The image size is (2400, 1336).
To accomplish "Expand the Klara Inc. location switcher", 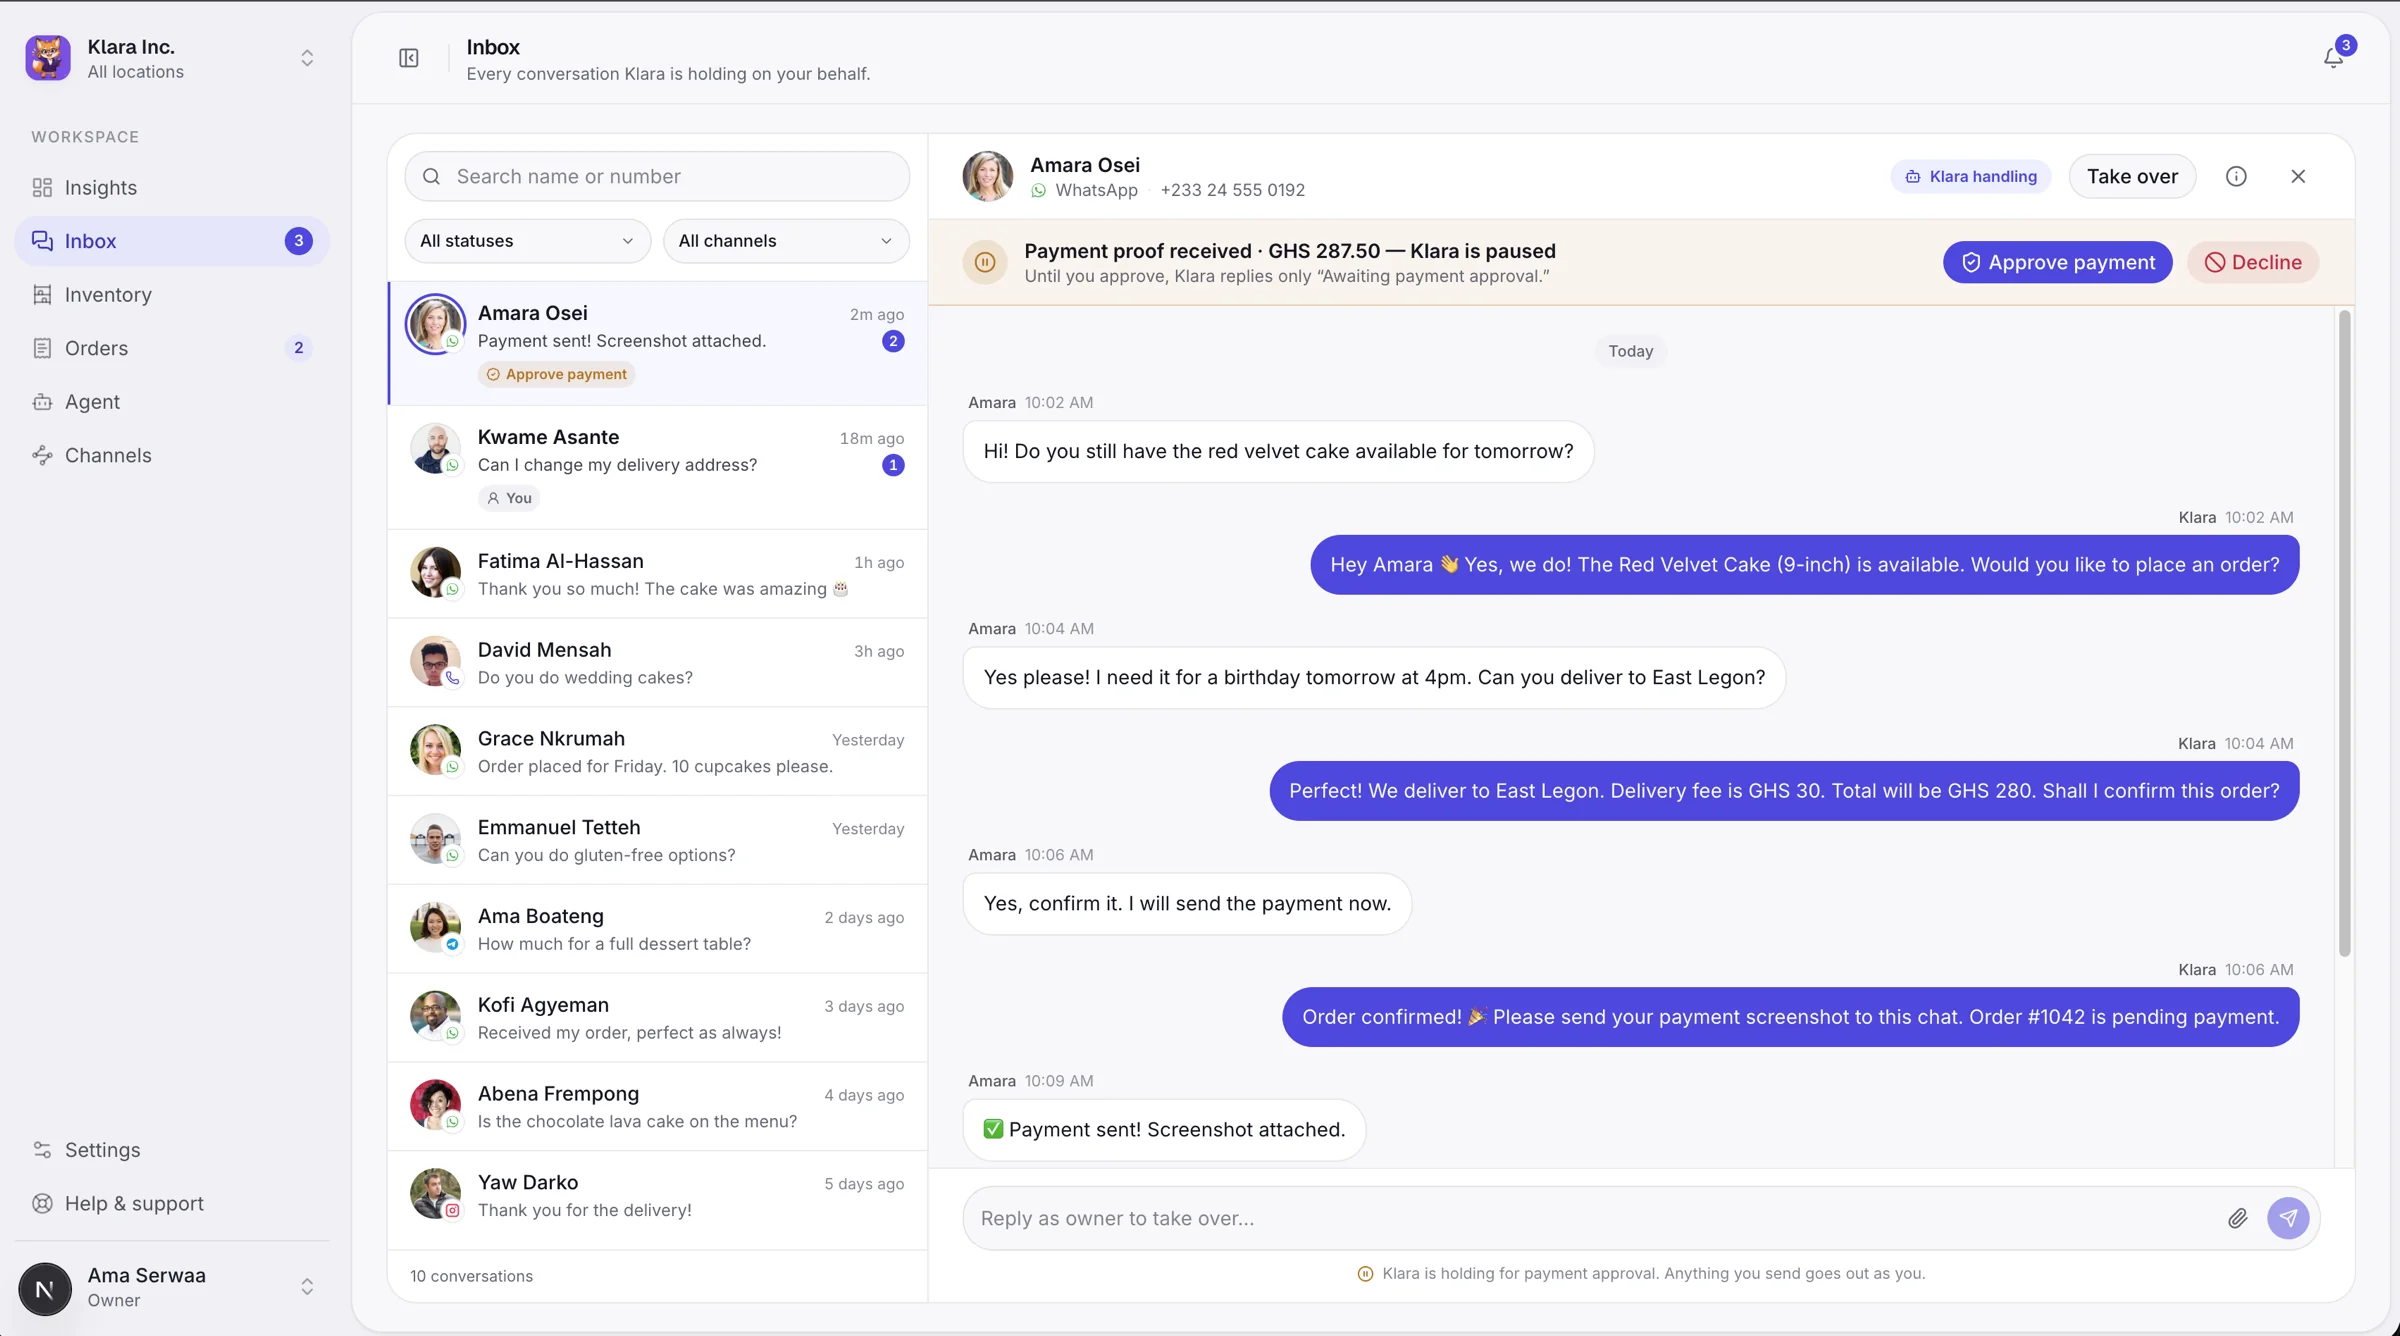I will pyautogui.click(x=307, y=58).
